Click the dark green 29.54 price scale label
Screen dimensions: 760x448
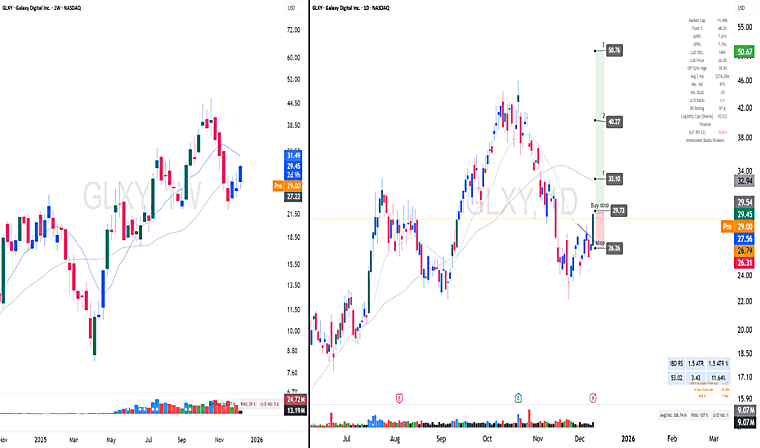tap(744, 203)
